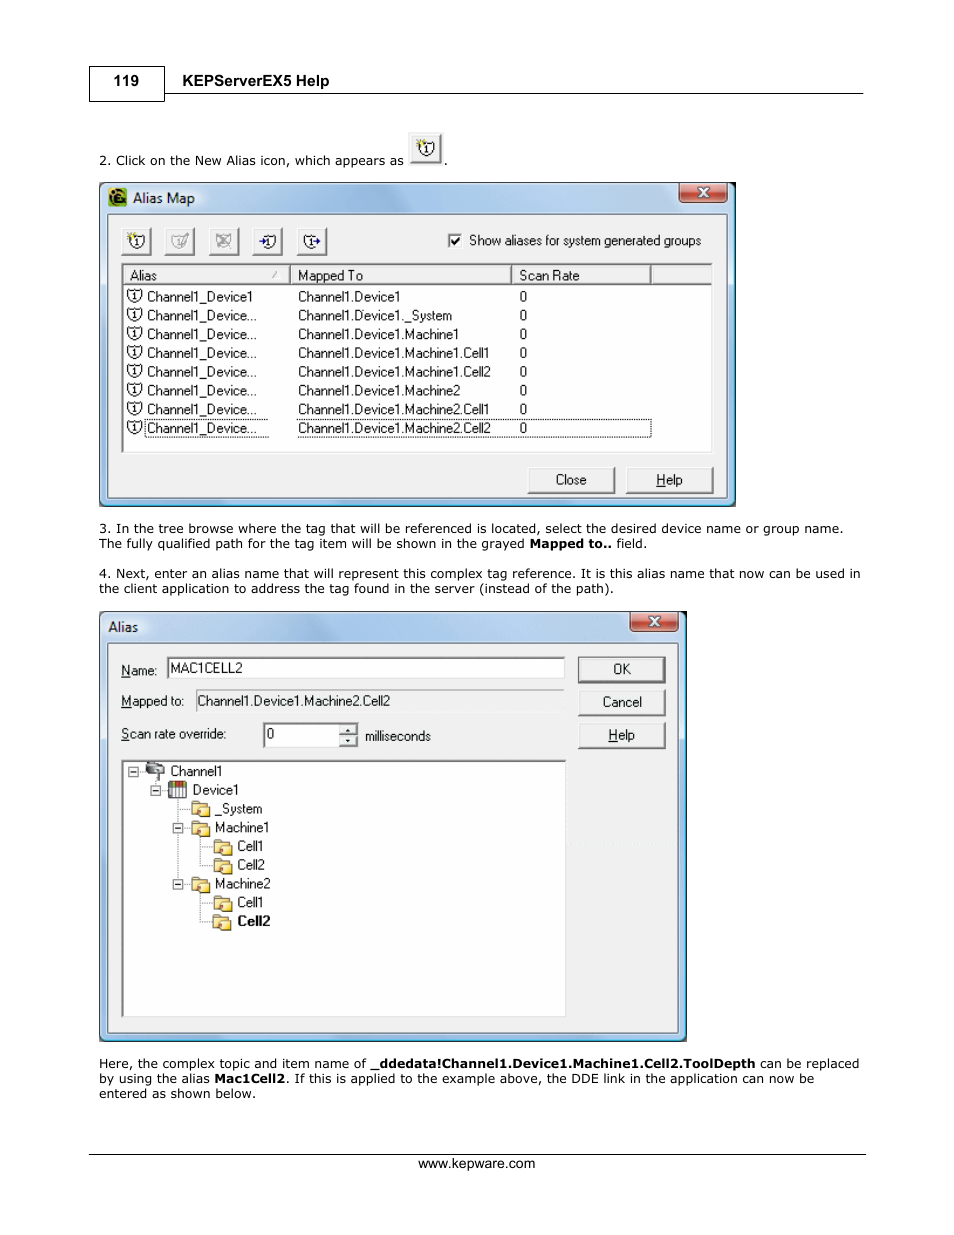Screen dimensions: 954x1235
Task: Collapse the Channel1 tree node
Action: coord(133,772)
